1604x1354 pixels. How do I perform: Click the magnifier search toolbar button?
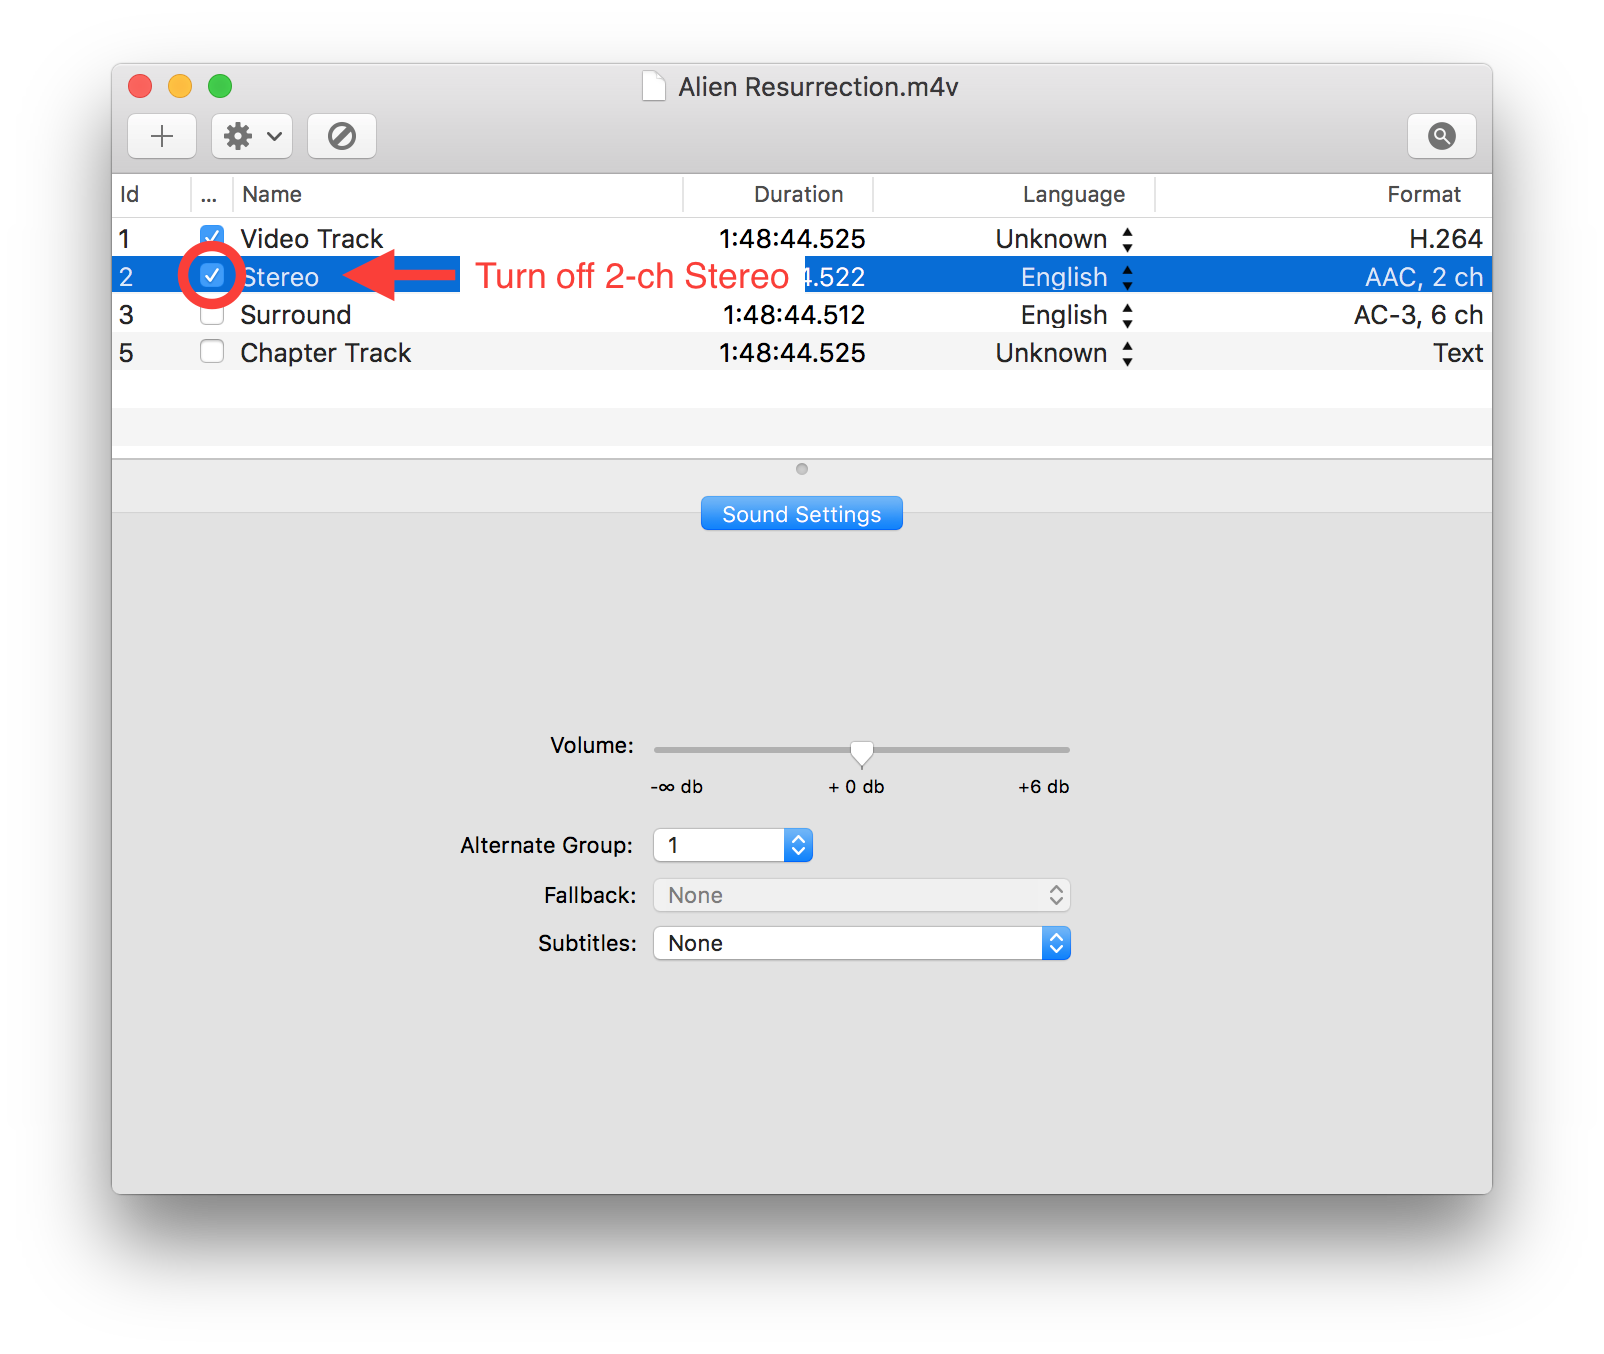point(1442,136)
